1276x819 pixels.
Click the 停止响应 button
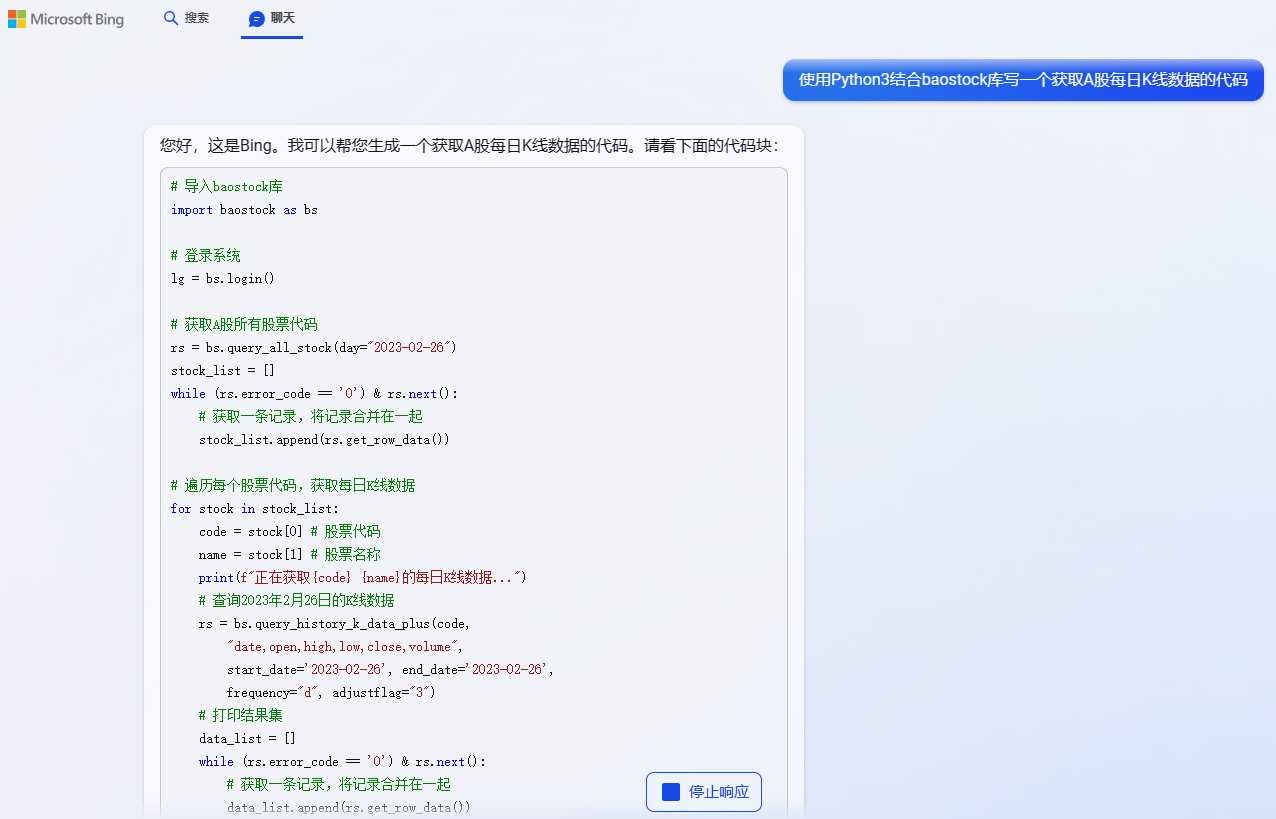(703, 790)
